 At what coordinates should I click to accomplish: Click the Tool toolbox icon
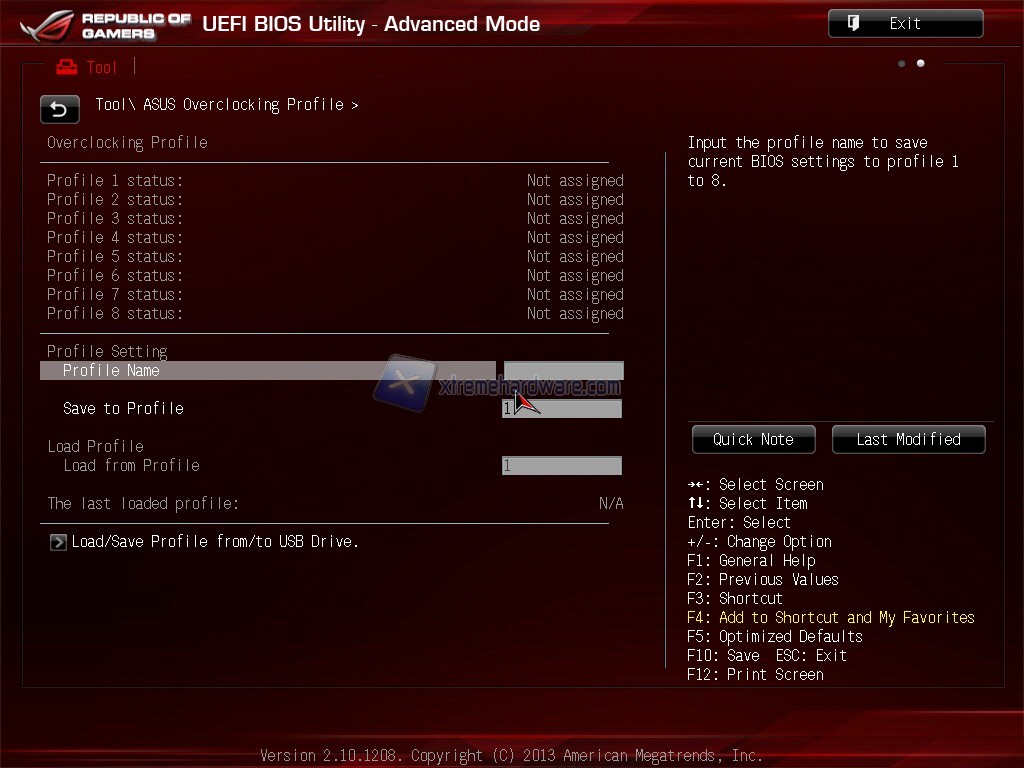[67, 67]
